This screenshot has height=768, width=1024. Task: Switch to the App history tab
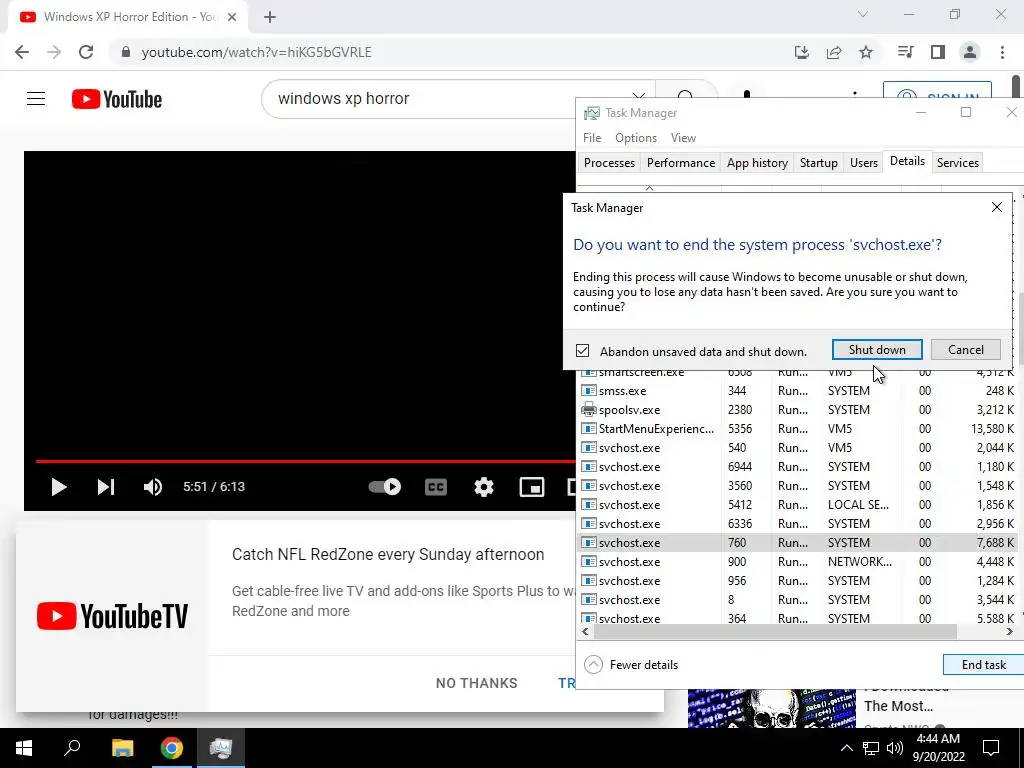[757, 163]
